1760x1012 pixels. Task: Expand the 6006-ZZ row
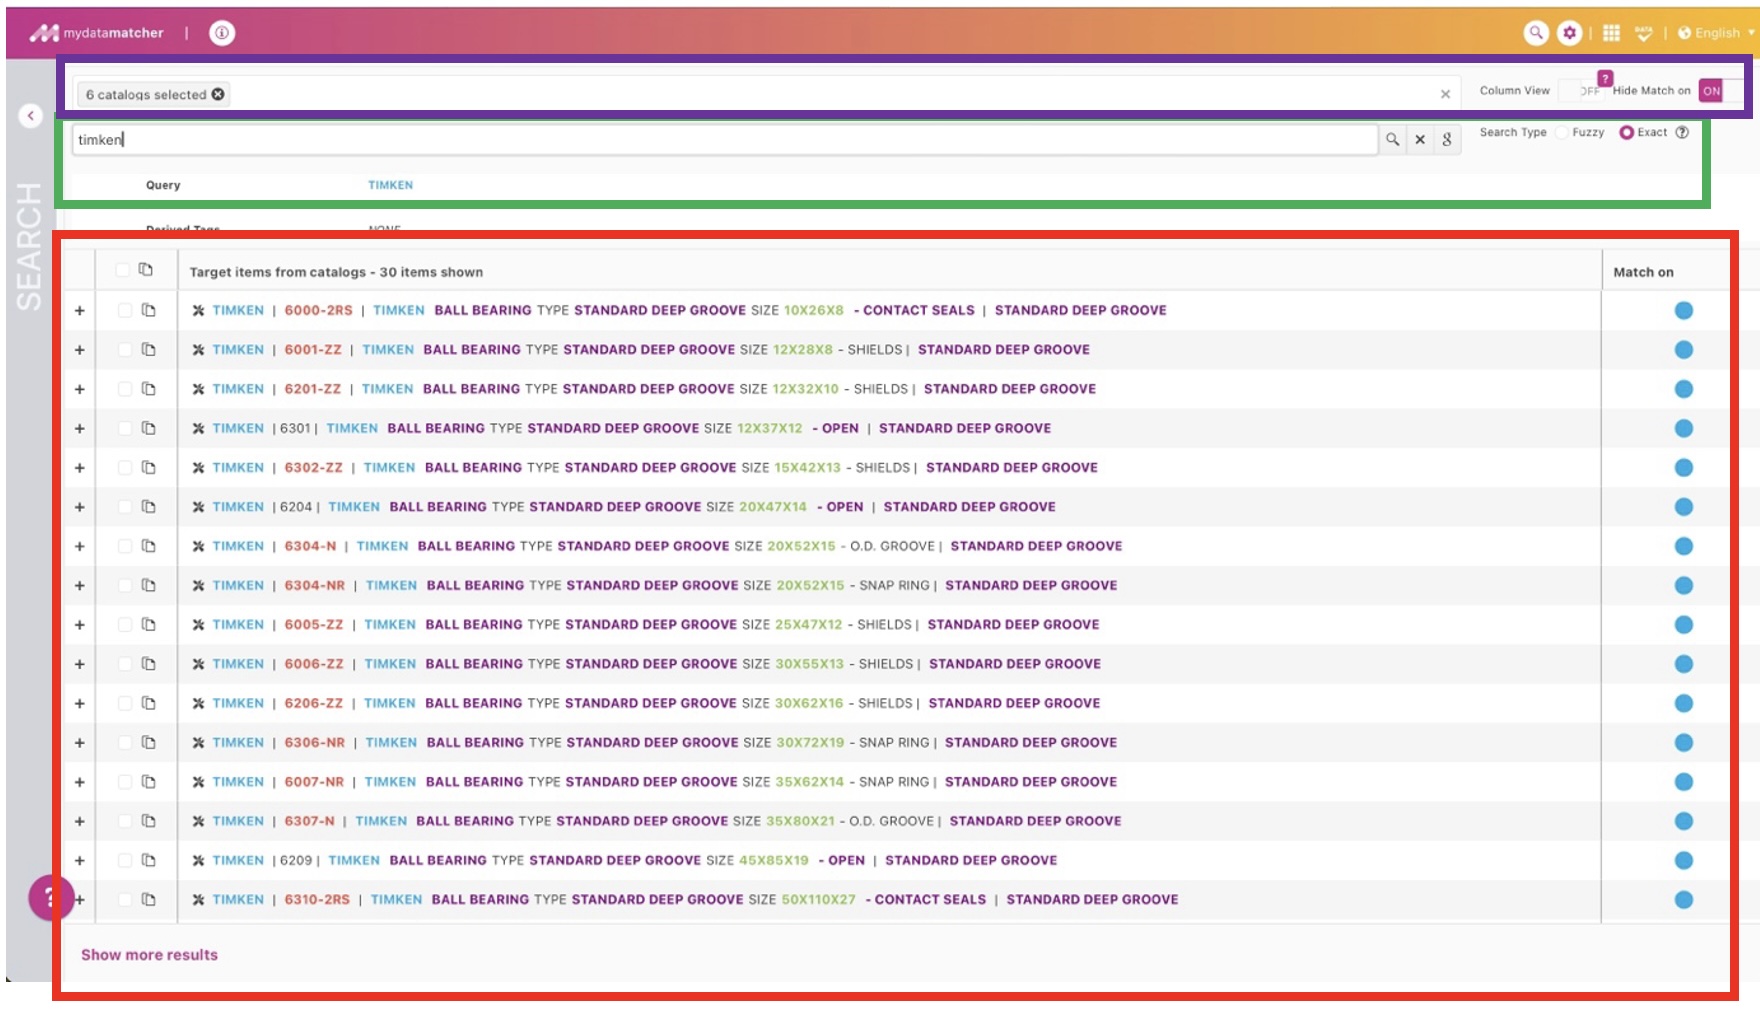(79, 664)
